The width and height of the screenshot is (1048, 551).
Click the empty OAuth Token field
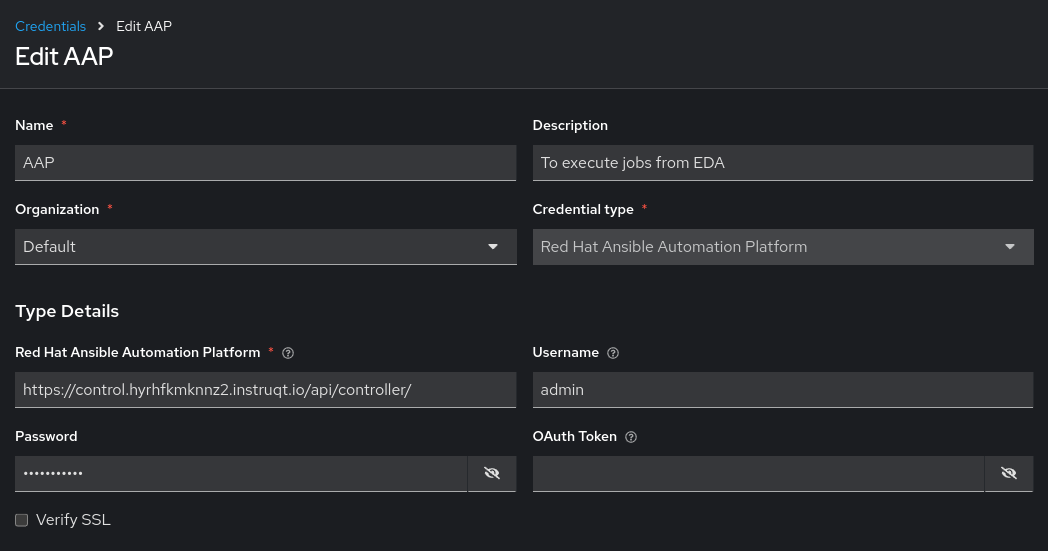759,473
